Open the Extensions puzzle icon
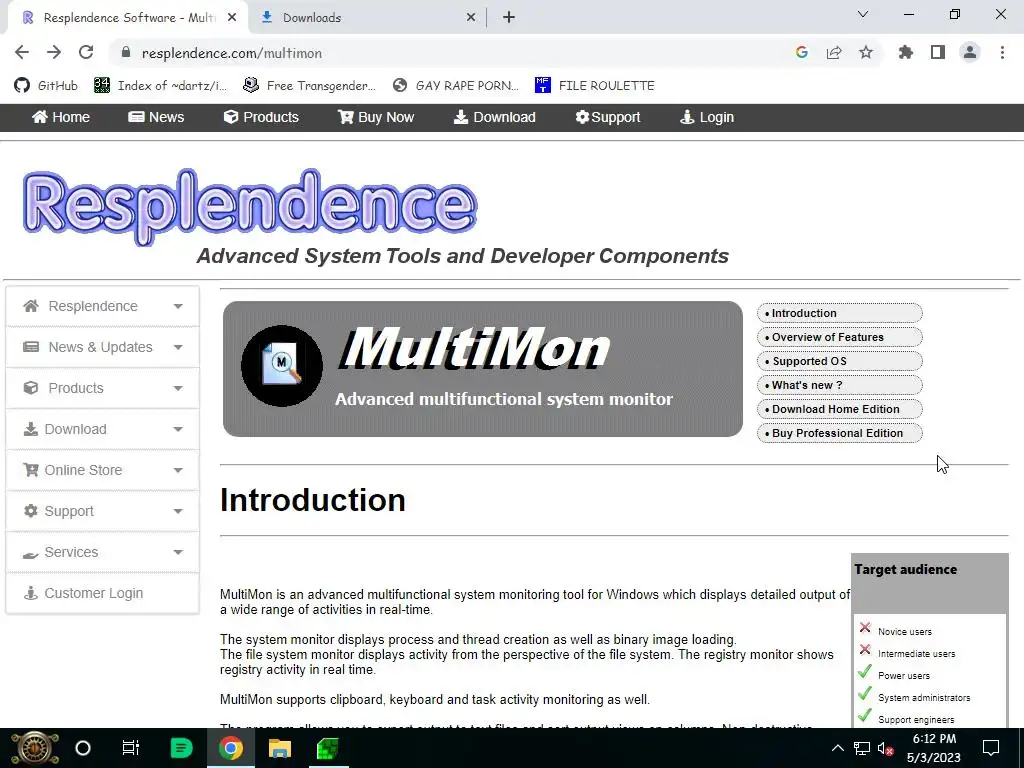The width and height of the screenshot is (1024, 768). (x=906, y=53)
